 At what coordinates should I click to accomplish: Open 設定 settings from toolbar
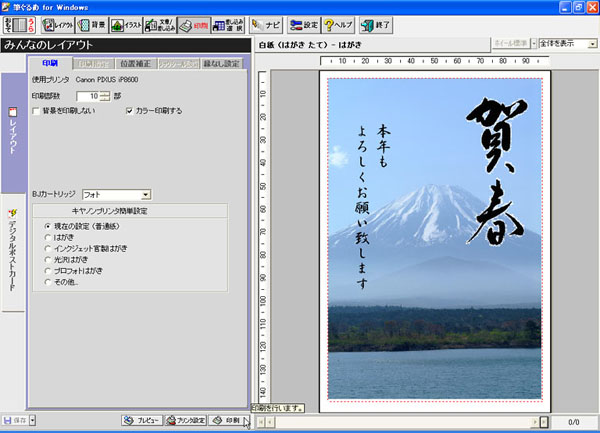tap(304, 23)
